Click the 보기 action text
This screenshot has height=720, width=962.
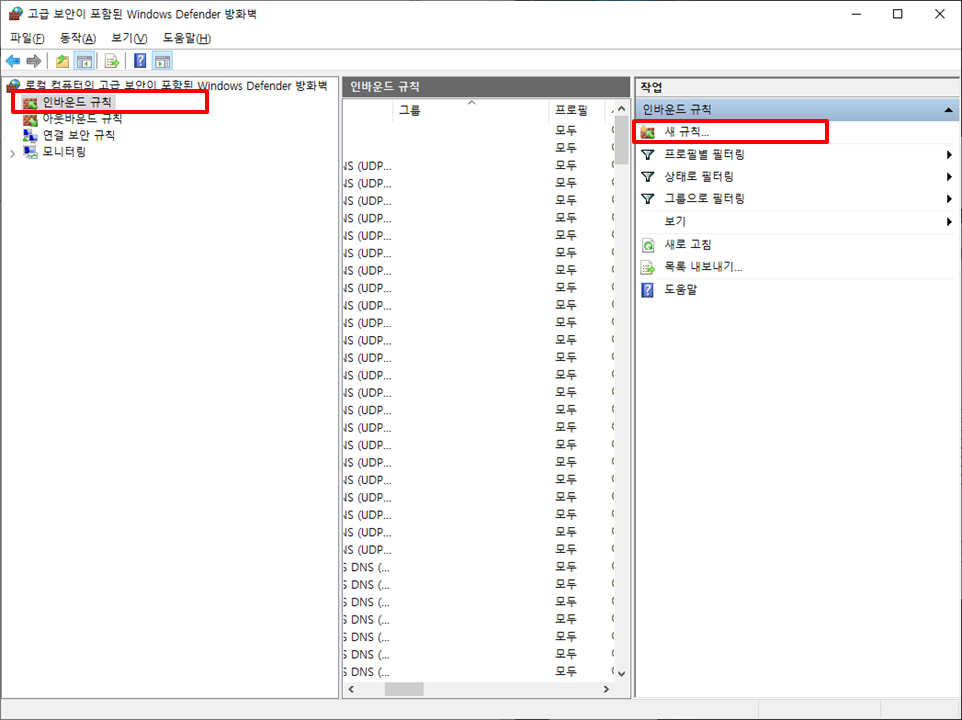pos(675,221)
